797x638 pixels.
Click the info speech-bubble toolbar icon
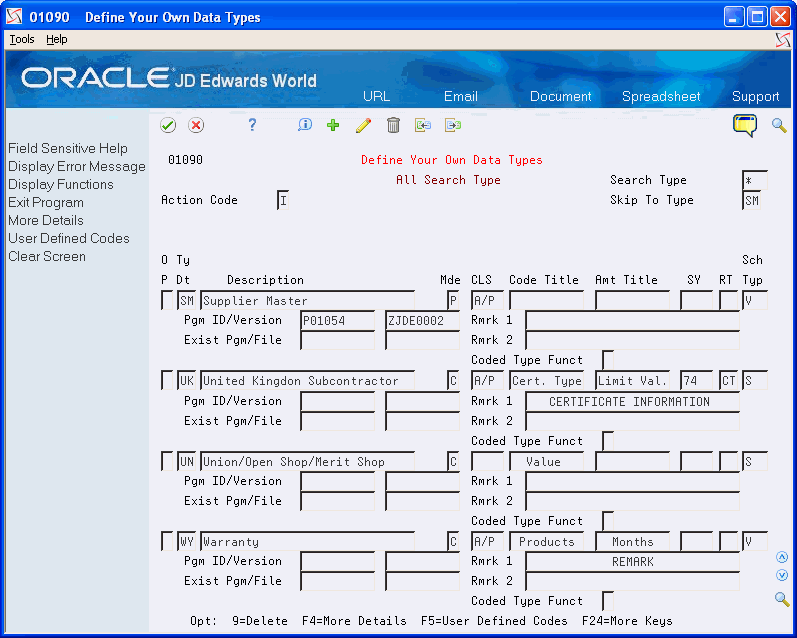click(304, 125)
